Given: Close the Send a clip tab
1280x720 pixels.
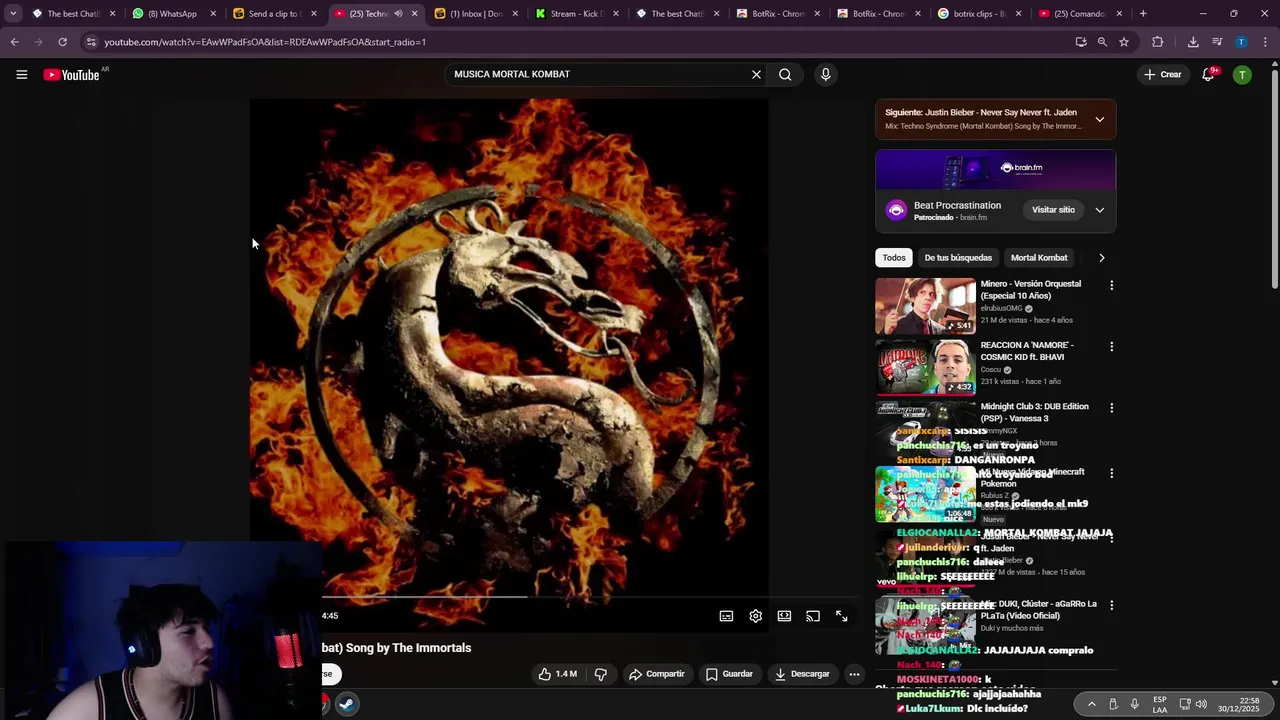Looking at the screenshot, I should pyautogui.click(x=314, y=14).
